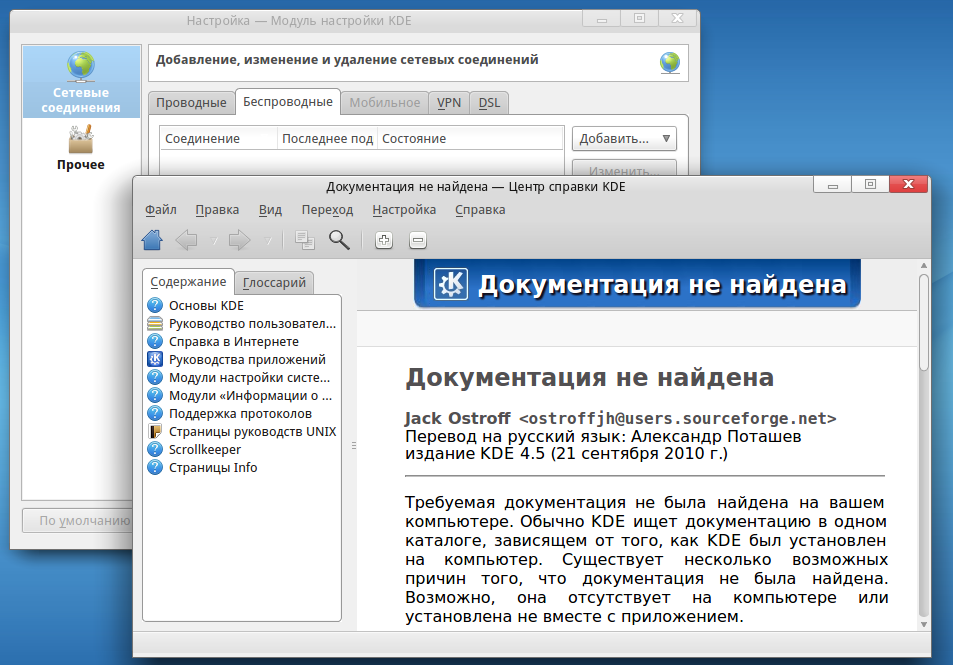
Task: Open the Справка menu
Action: pos(480,210)
